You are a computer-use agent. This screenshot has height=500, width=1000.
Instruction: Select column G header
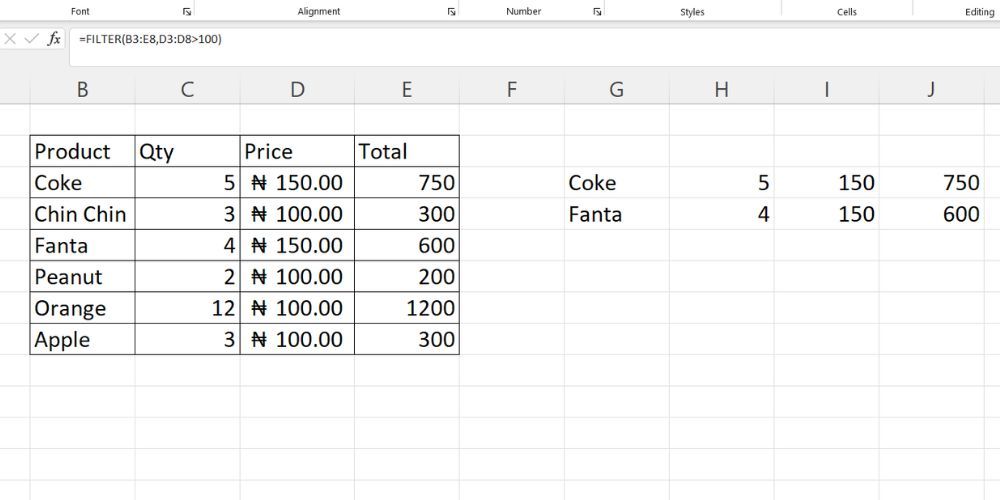pyautogui.click(x=616, y=90)
